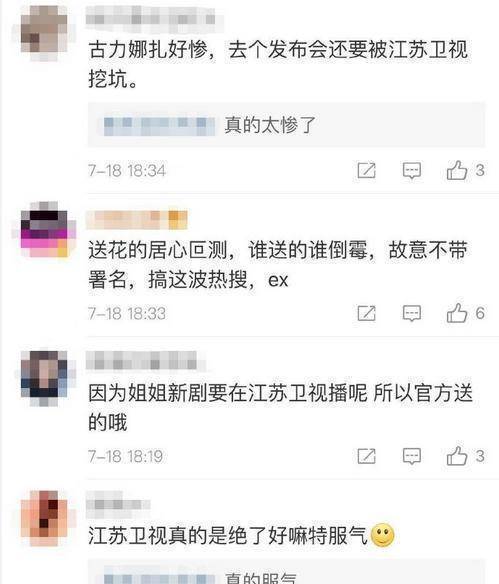Open avatar of 送花的居心叵测 commenter
The width and height of the screenshot is (499, 584).
tap(44, 229)
